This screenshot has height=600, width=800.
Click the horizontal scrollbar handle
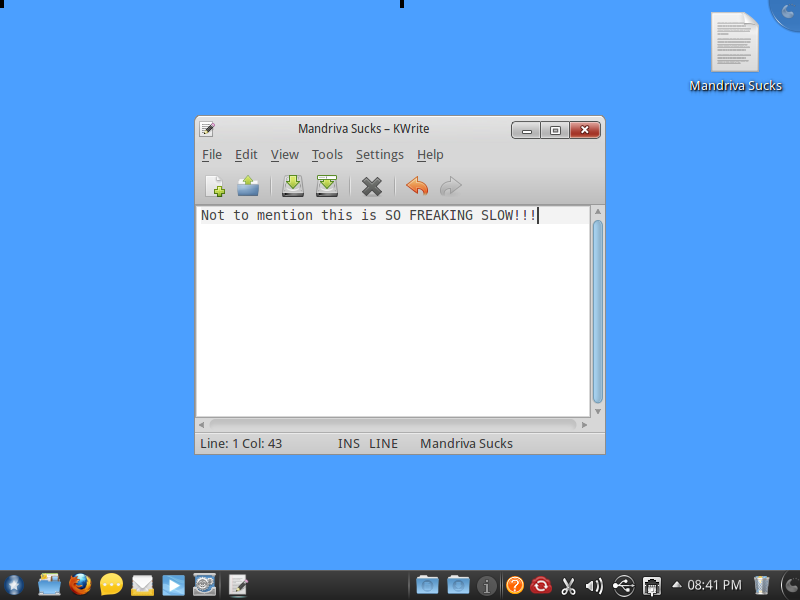point(393,424)
